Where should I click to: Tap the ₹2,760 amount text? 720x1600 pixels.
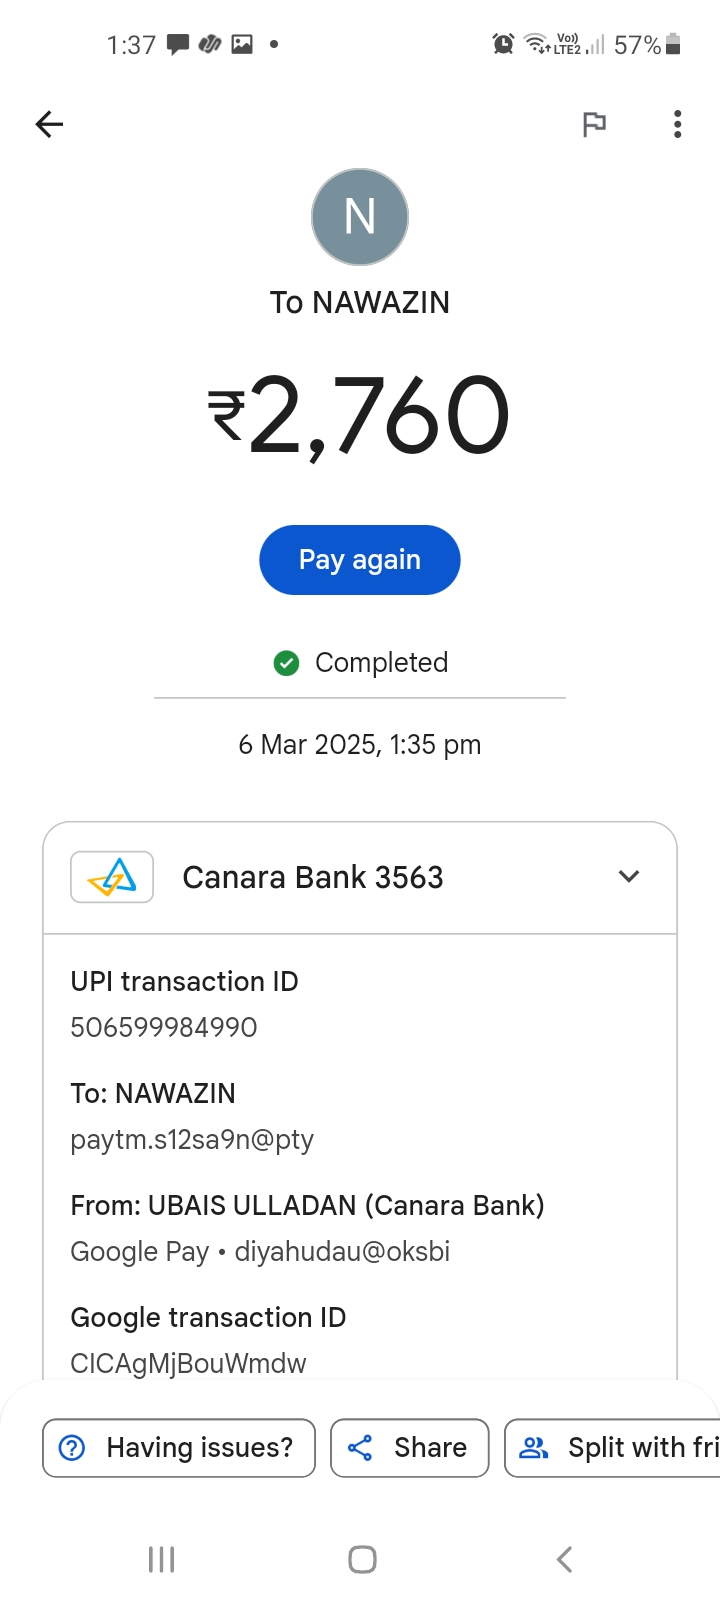pyautogui.click(x=360, y=415)
